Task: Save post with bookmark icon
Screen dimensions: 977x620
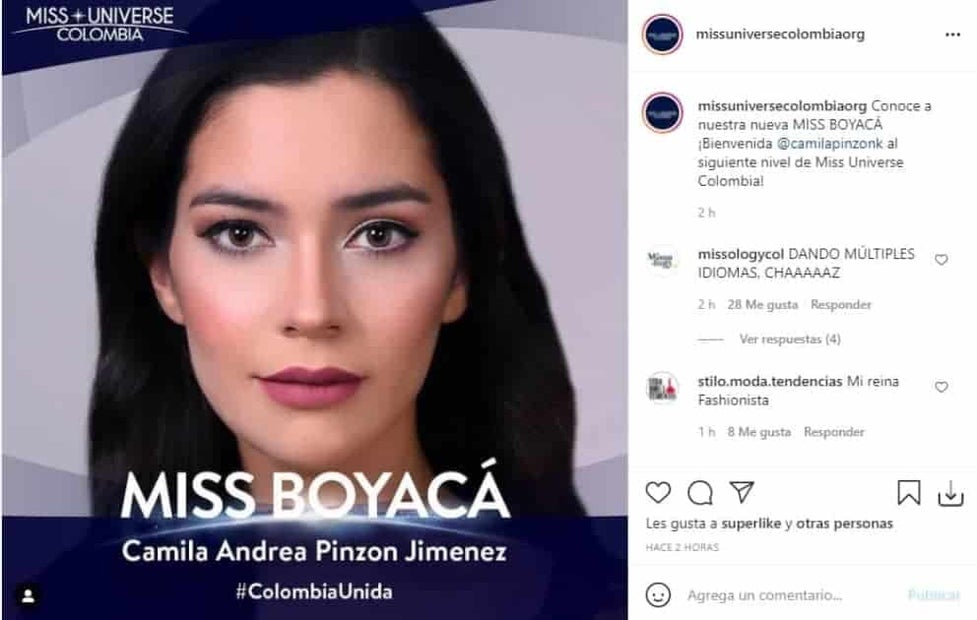Action: coord(908,493)
